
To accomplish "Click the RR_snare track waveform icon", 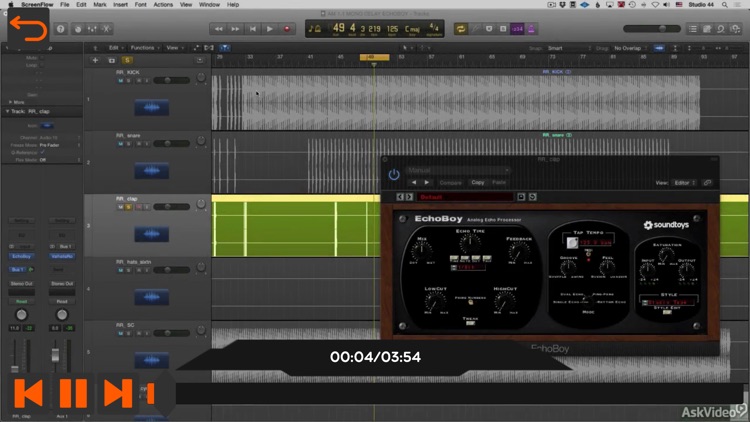I will (151, 171).
